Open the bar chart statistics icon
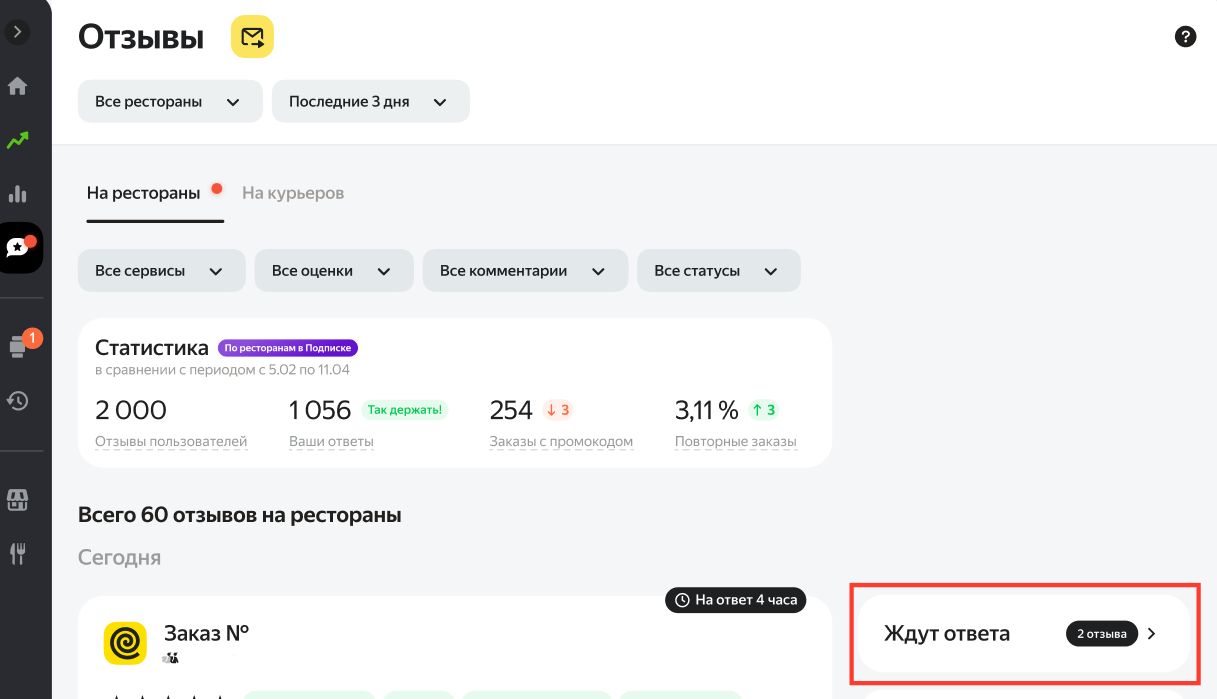This screenshot has height=699, width=1217. tap(17, 194)
